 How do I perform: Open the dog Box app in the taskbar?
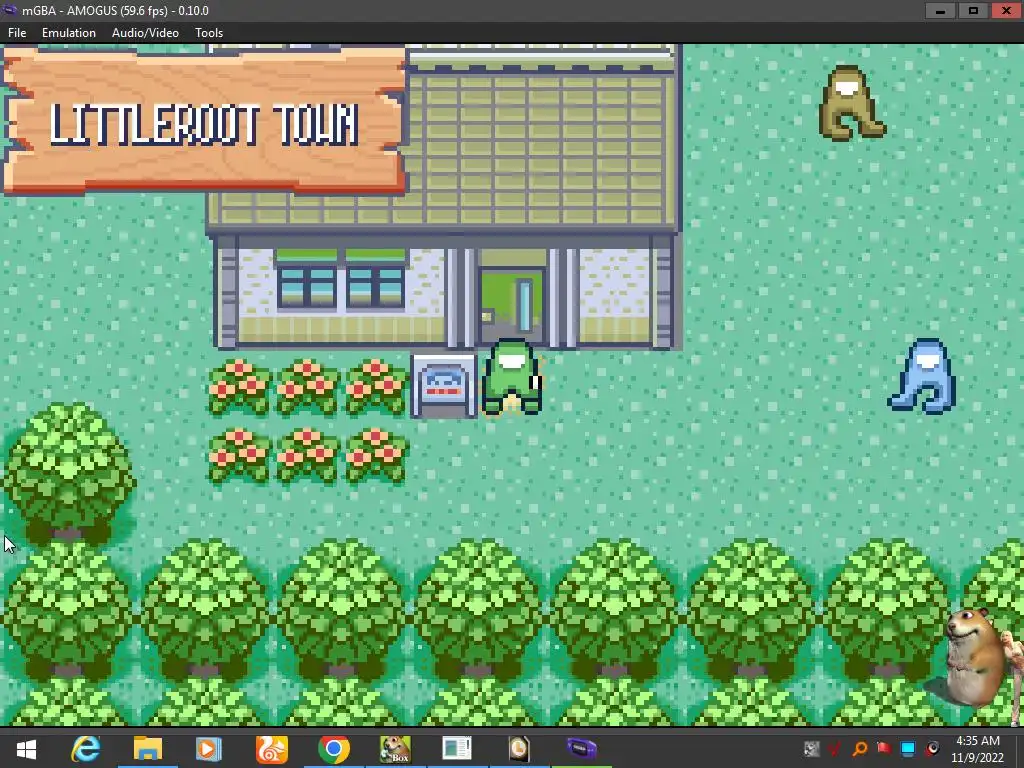click(395, 749)
